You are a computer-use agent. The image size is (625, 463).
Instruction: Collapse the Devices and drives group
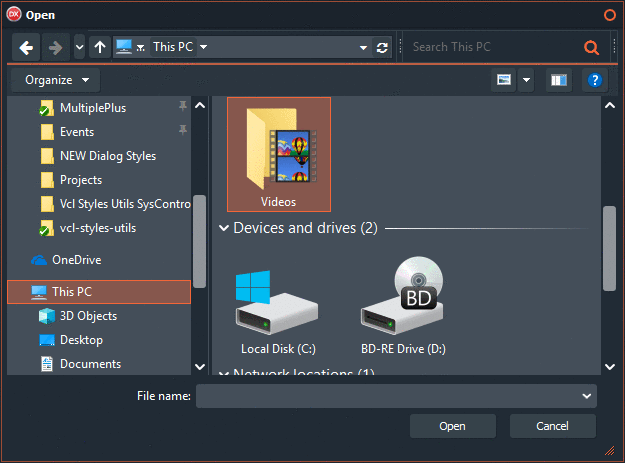[223, 228]
